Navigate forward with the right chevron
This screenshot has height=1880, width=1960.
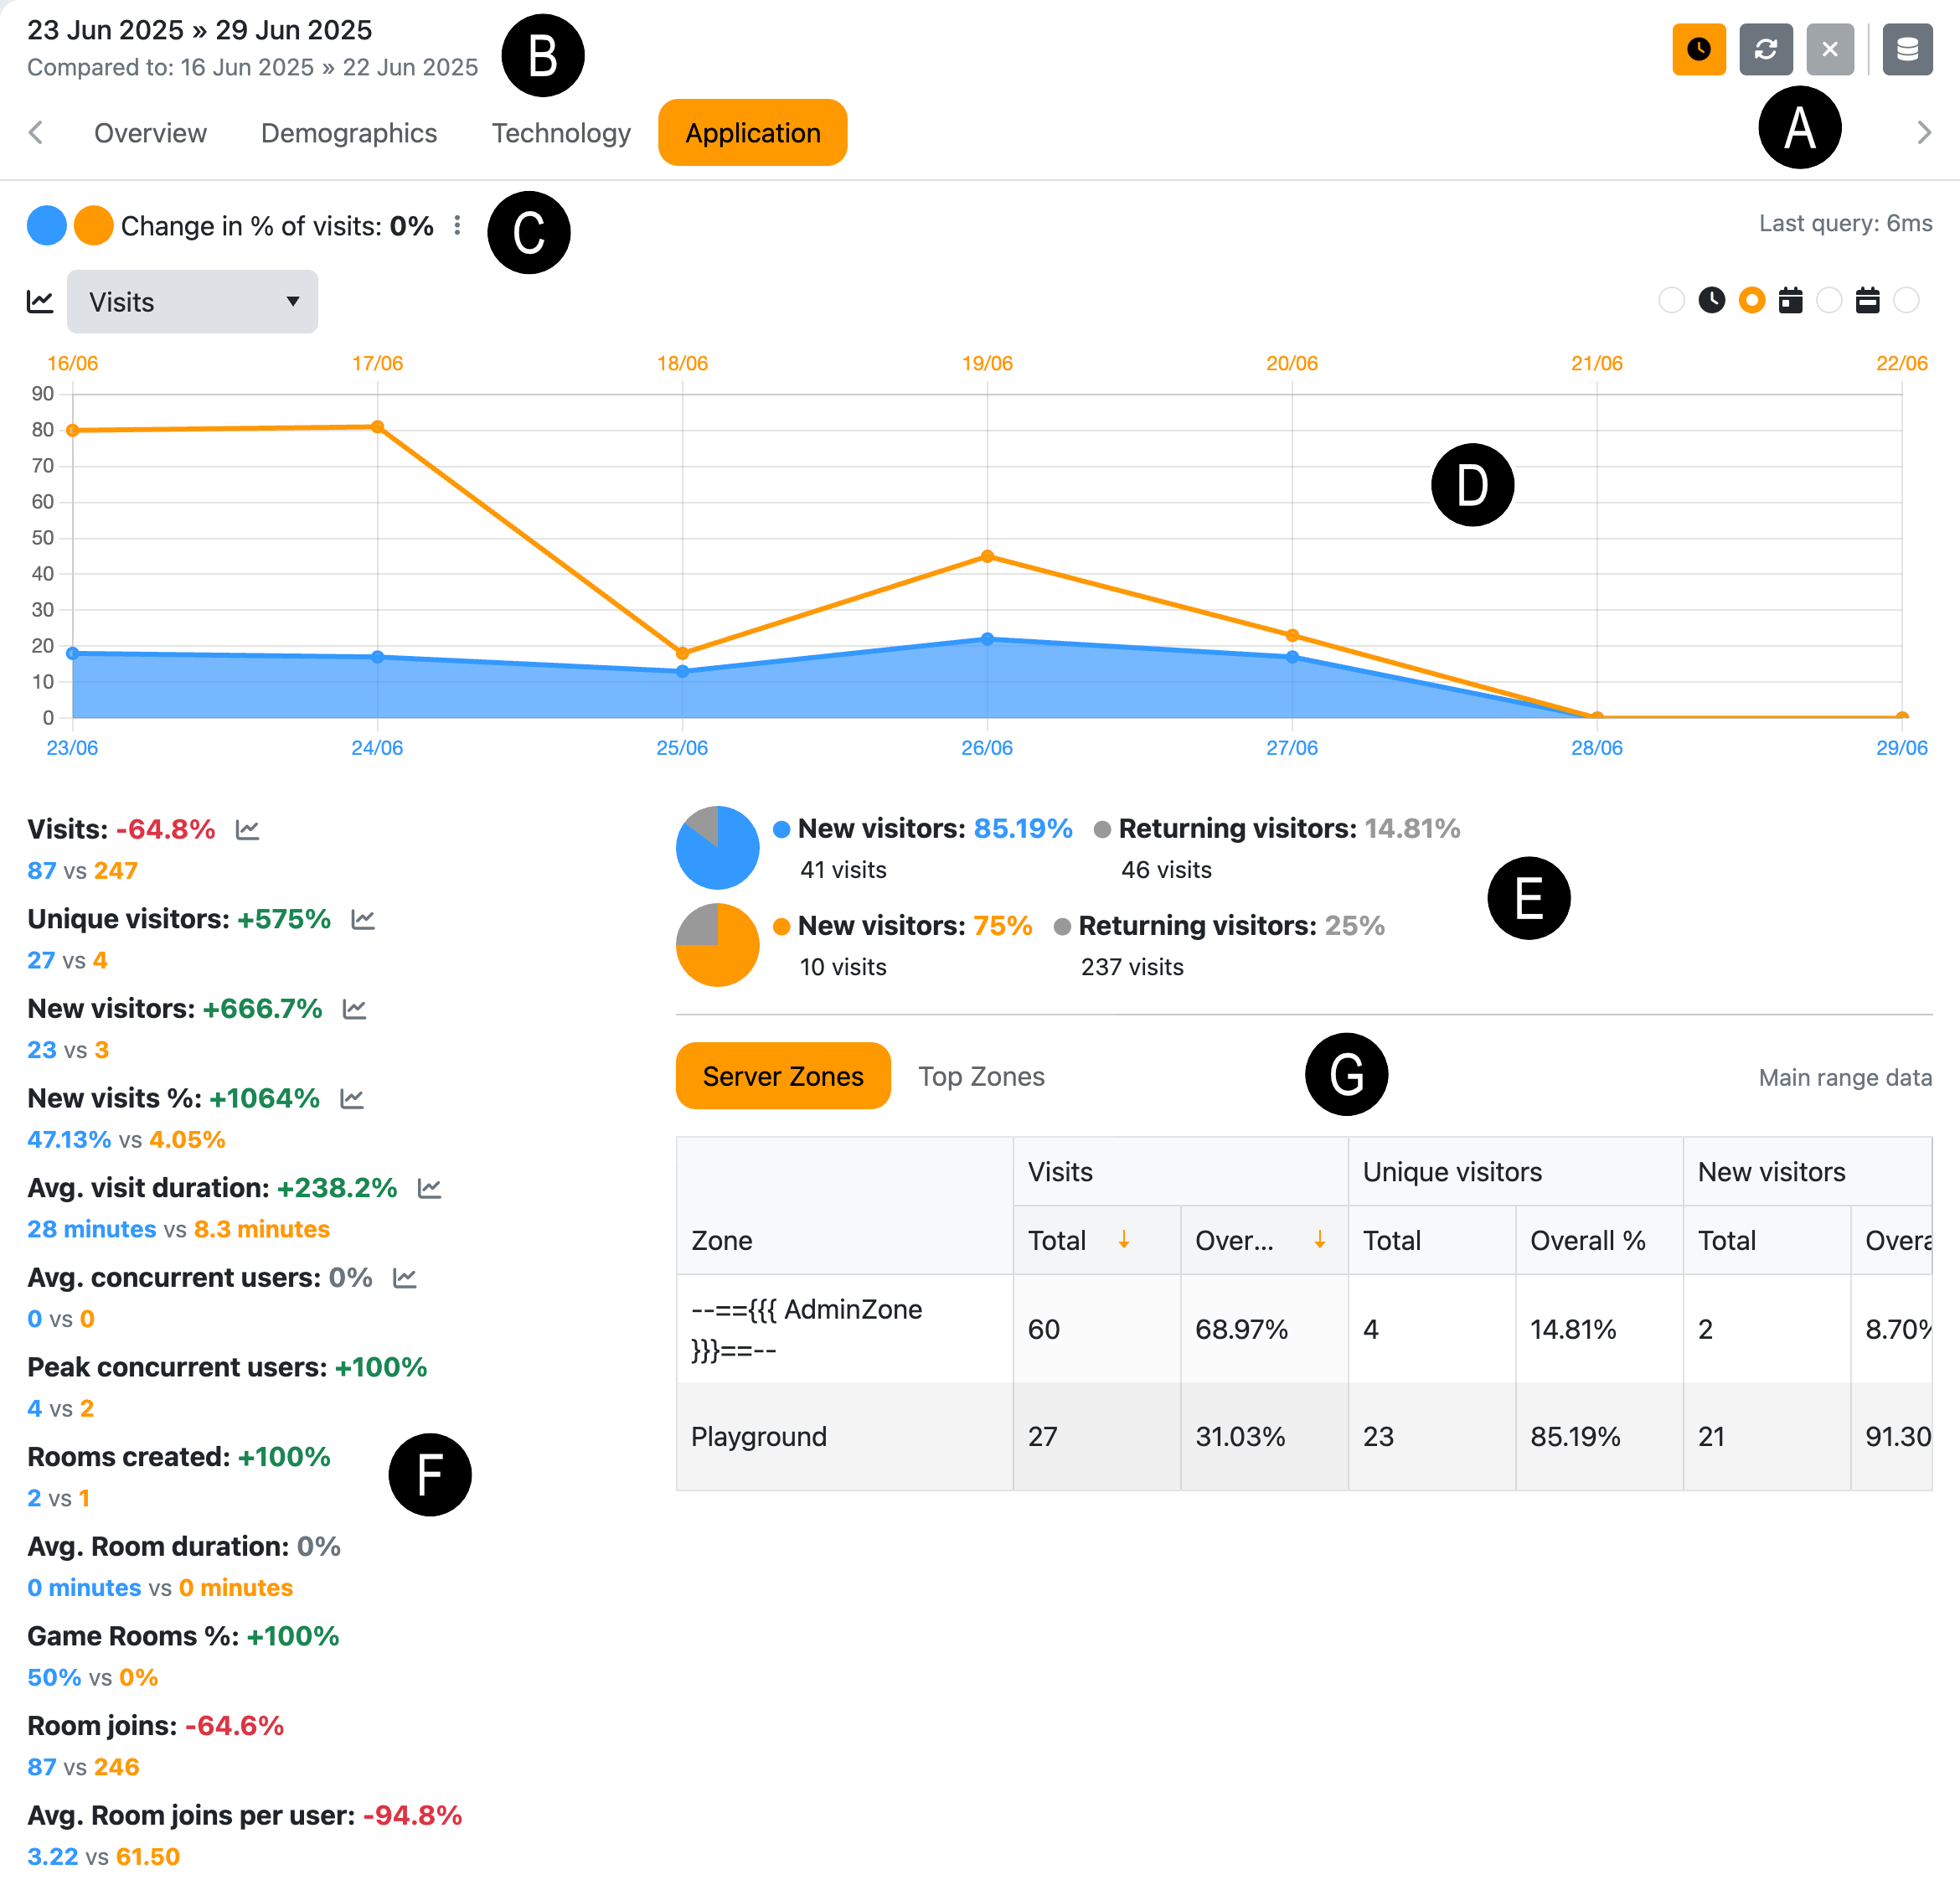point(1923,132)
